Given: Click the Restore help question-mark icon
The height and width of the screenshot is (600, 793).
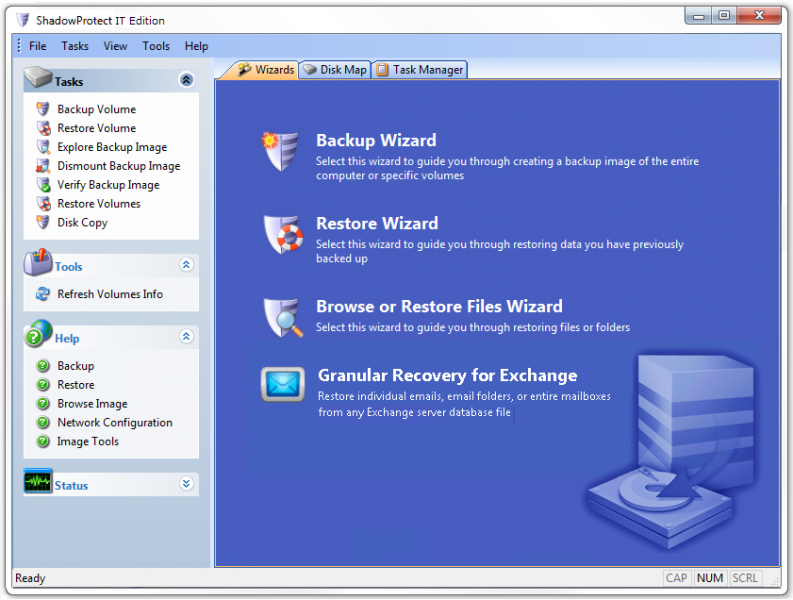Looking at the screenshot, I should [x=43, y=384].
